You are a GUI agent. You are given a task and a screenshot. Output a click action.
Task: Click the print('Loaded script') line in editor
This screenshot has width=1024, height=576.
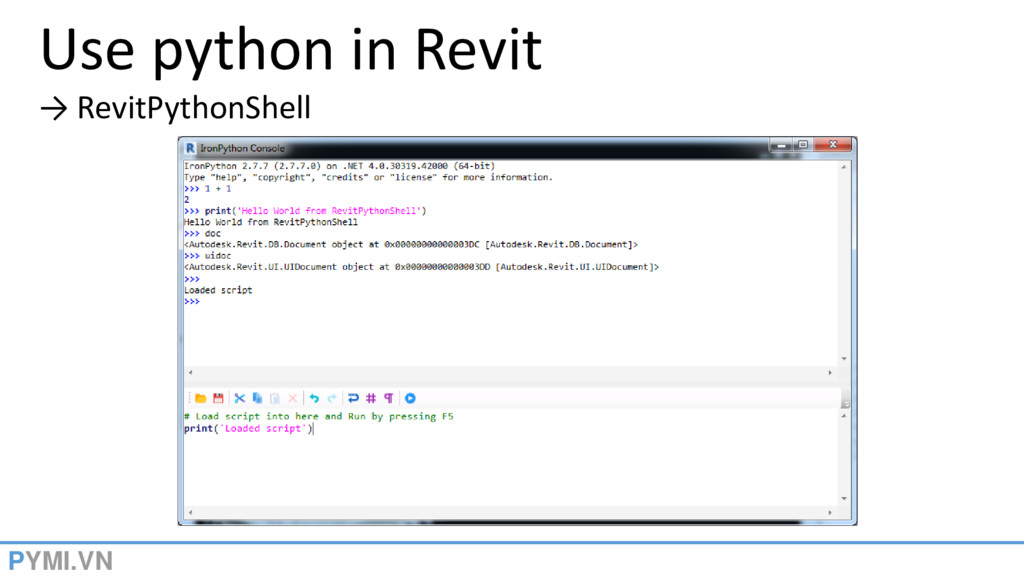coord(249,429)
